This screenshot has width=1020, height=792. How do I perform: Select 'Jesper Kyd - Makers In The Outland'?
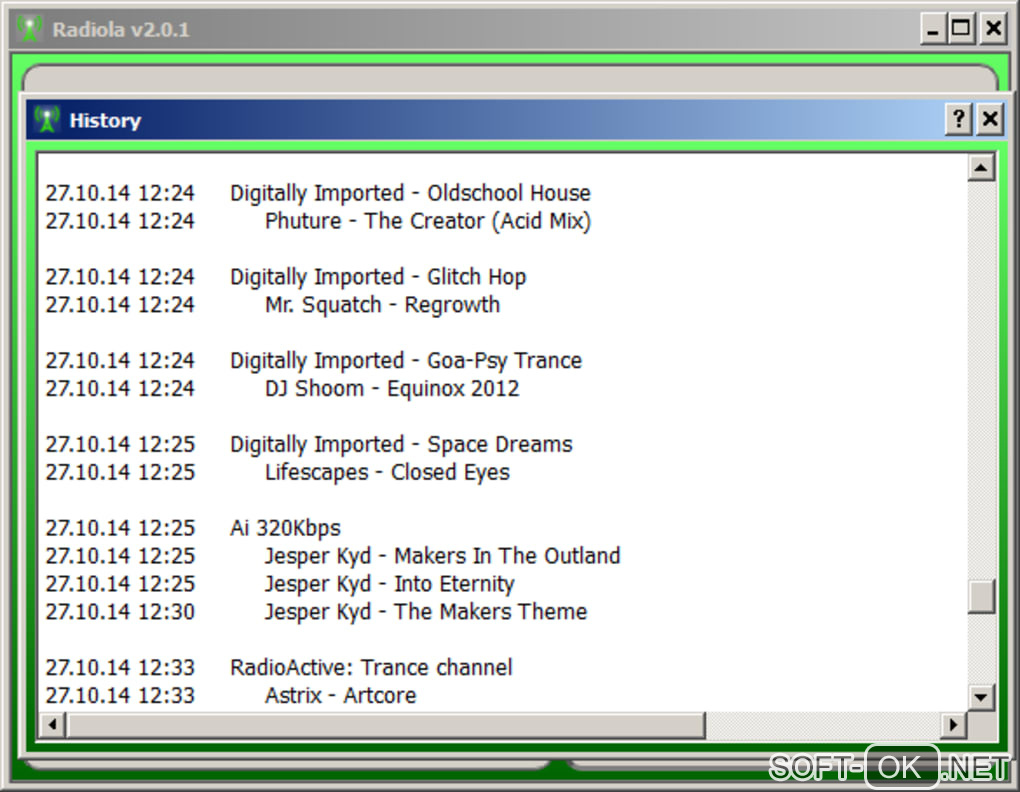(442, 556)
